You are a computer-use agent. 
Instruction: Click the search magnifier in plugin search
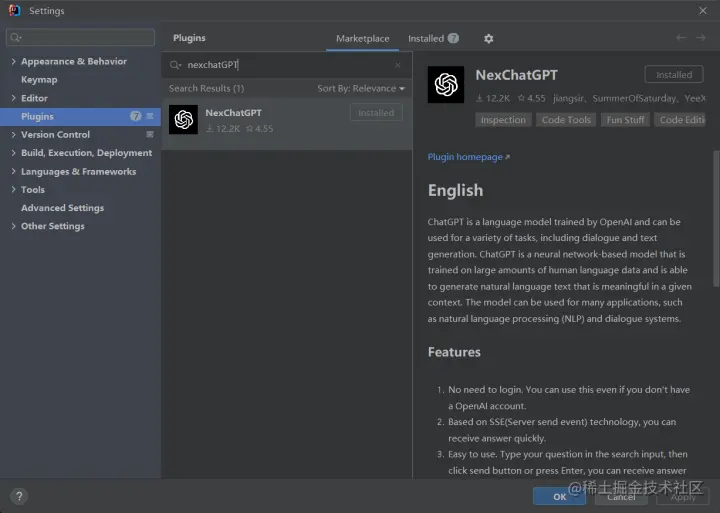(x=175, y=65)
